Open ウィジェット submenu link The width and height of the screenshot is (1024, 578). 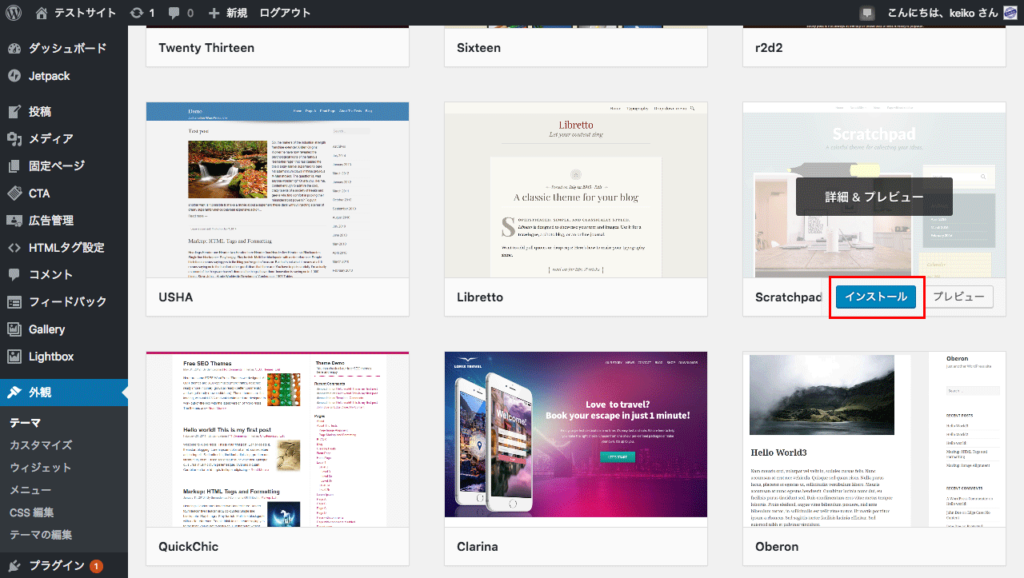(40, 468)
